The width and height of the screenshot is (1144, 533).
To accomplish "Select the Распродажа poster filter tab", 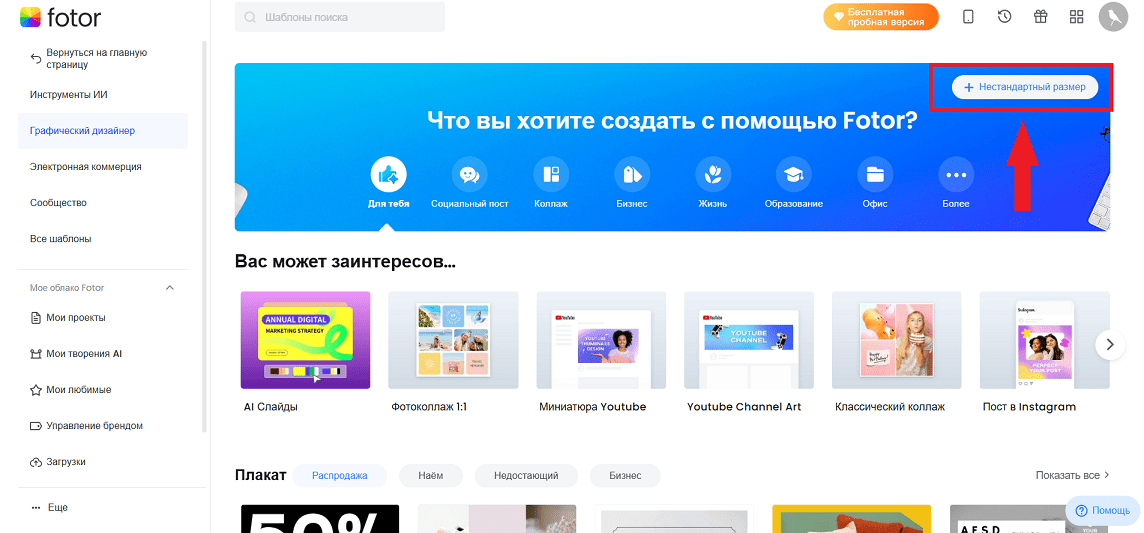I will point(339,475).
